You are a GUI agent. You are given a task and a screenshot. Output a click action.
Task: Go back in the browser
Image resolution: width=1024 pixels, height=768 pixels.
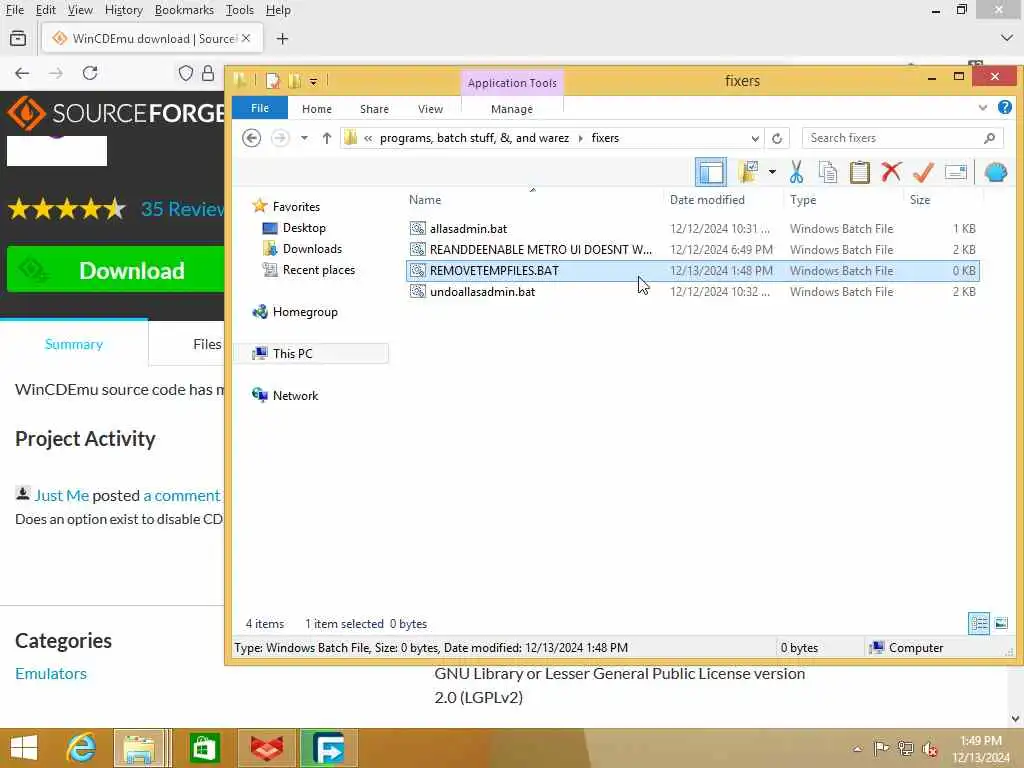(22, 73)
